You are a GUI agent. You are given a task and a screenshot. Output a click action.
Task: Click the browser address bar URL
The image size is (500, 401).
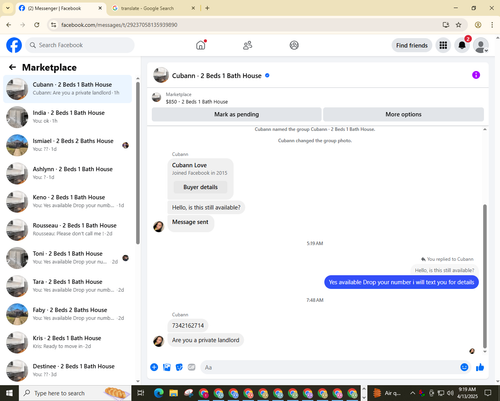tap(119, 25)
